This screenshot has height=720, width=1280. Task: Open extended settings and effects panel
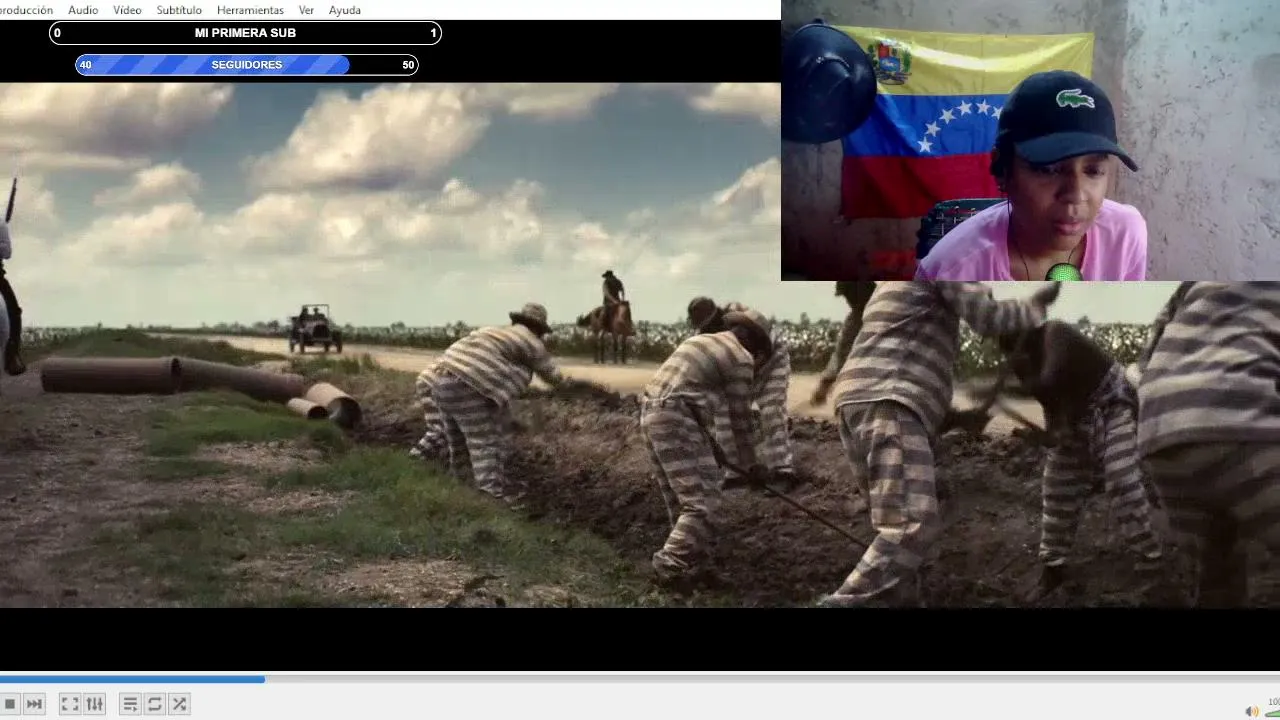click(x=95, y=704)
